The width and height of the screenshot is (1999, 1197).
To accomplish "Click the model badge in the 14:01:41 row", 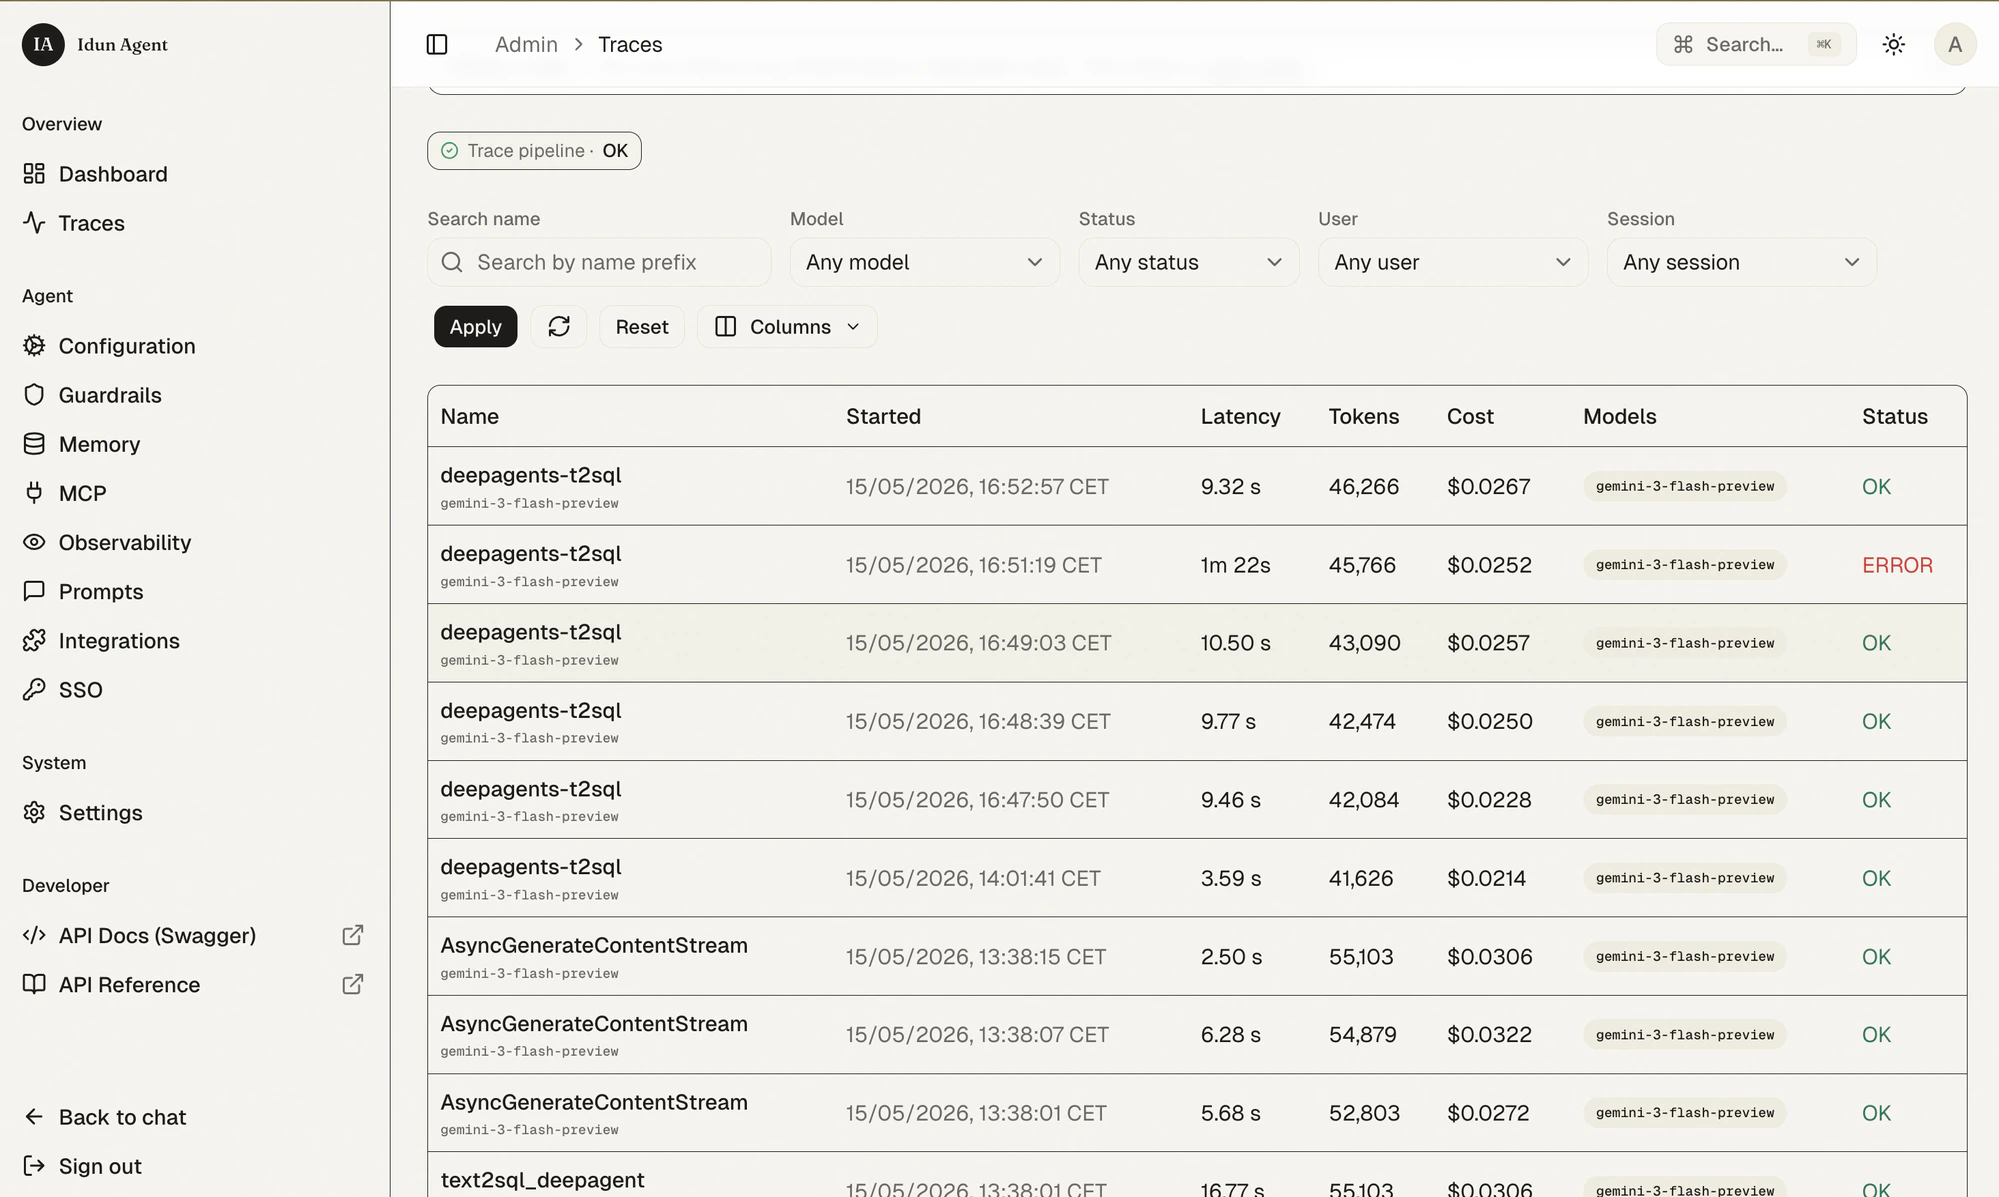I will (1685, 878).
